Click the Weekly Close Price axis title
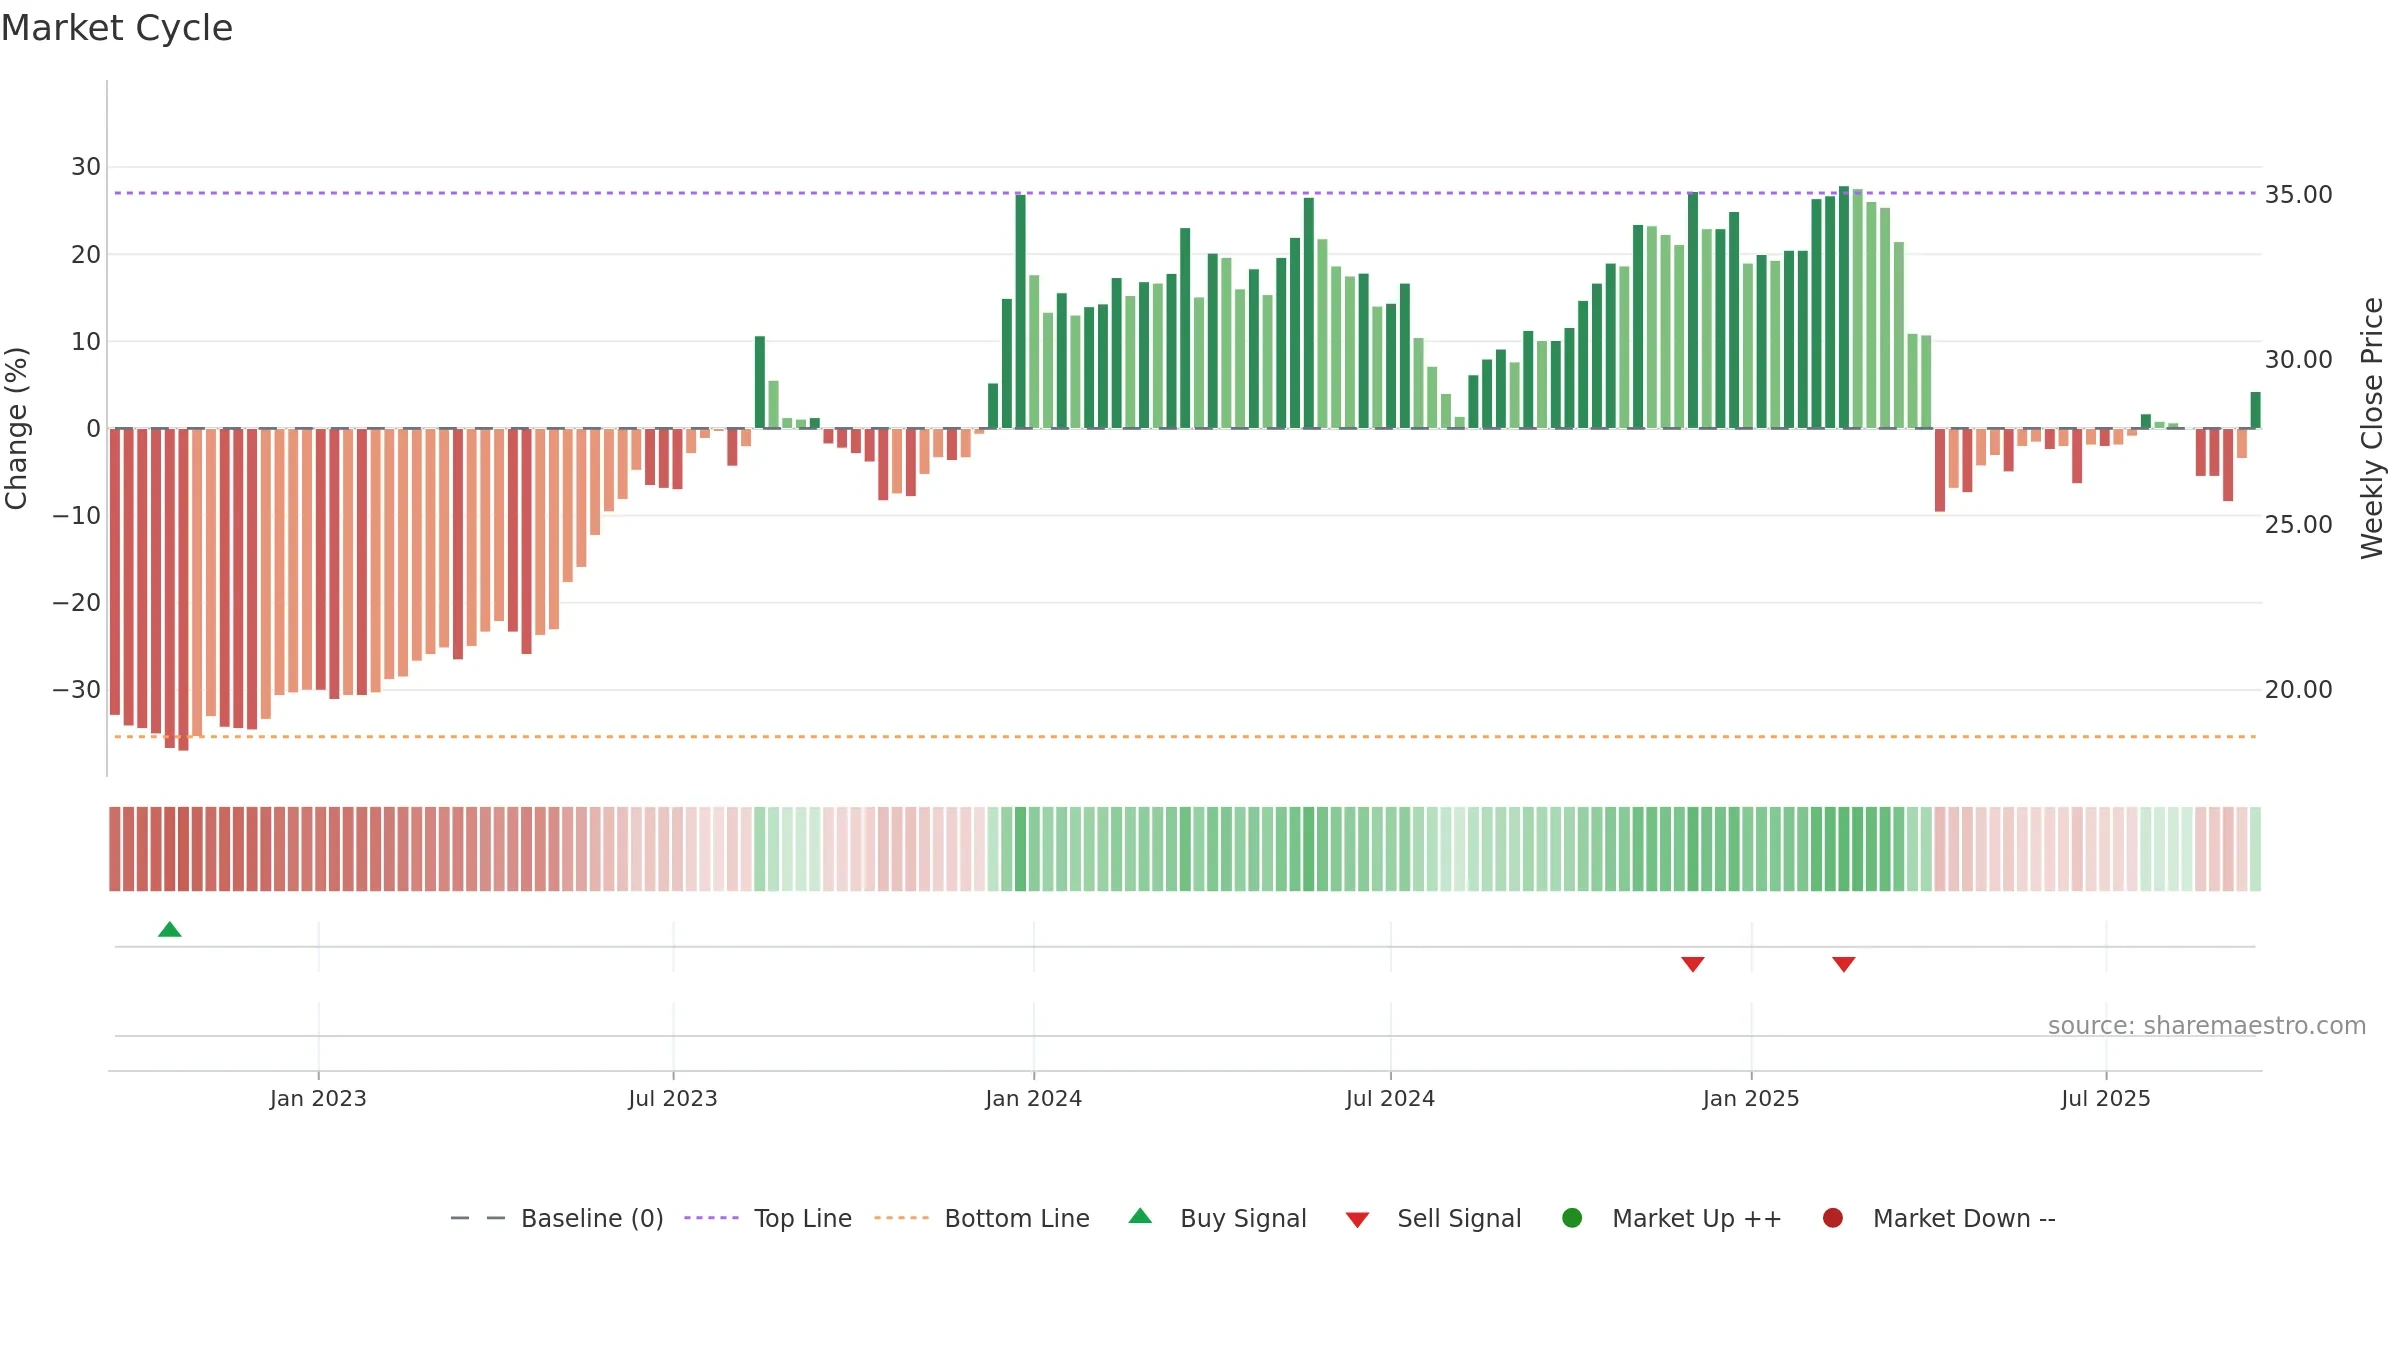The height and width of the screenshot is (1350, 2400). [x=2372, y=428]
